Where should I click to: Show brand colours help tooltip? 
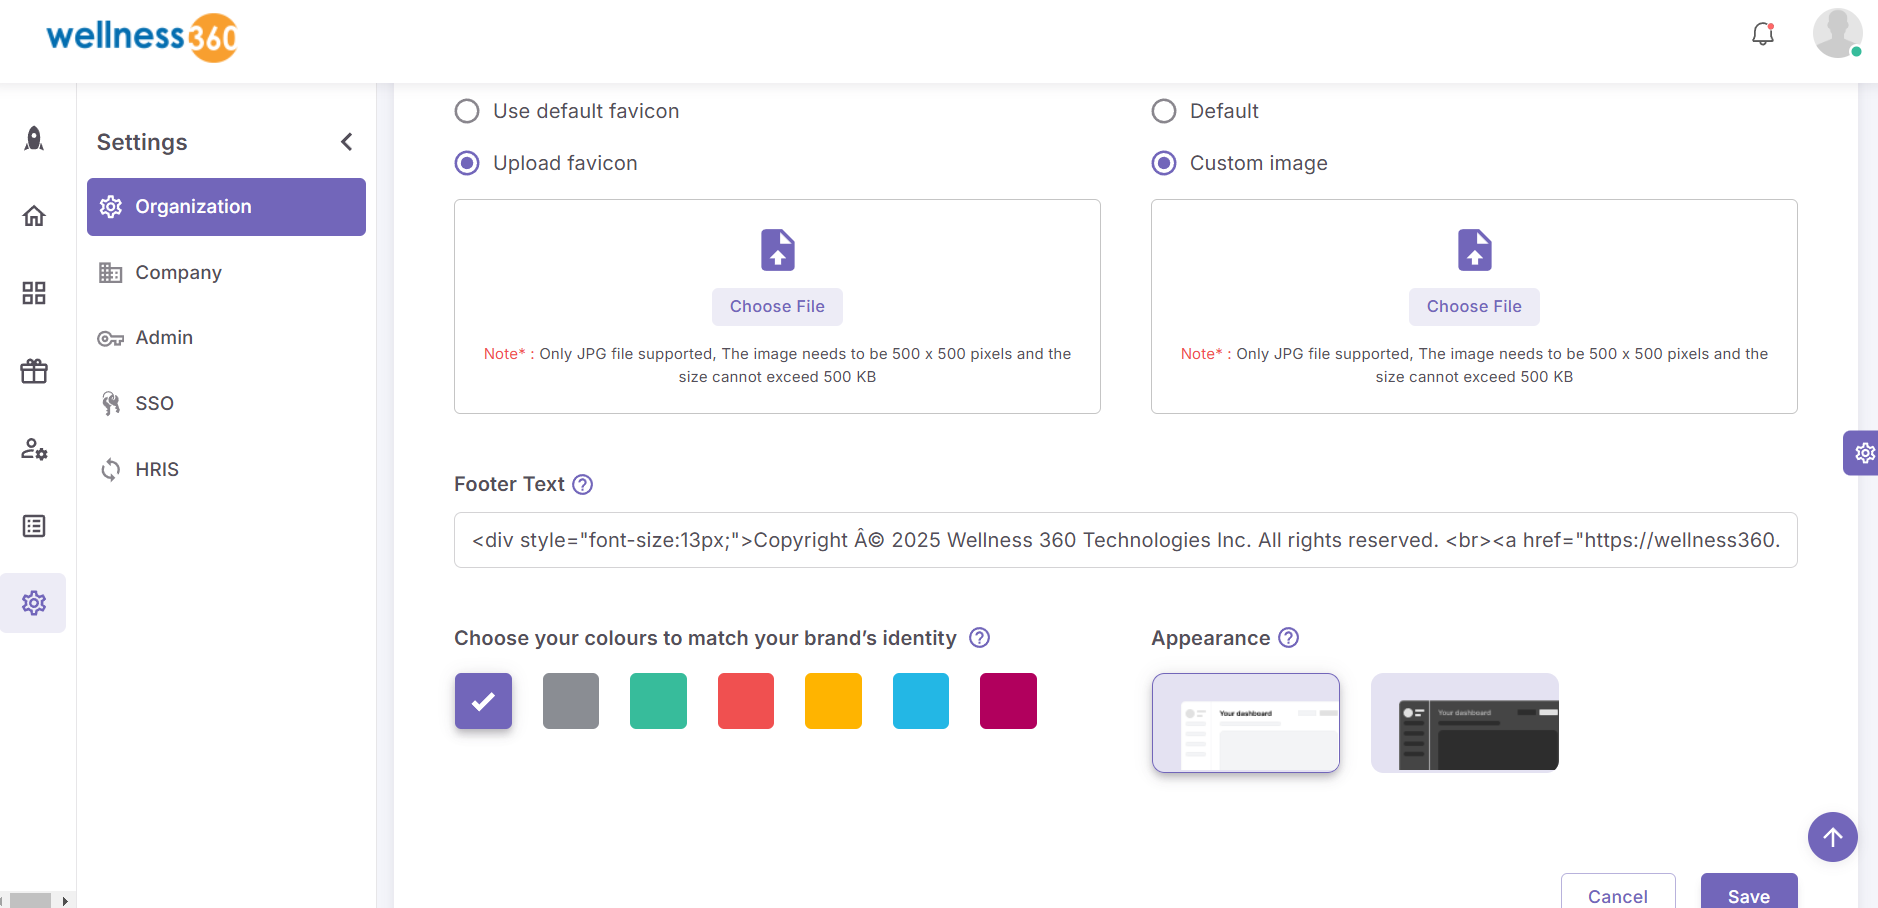tap(980, 638)
